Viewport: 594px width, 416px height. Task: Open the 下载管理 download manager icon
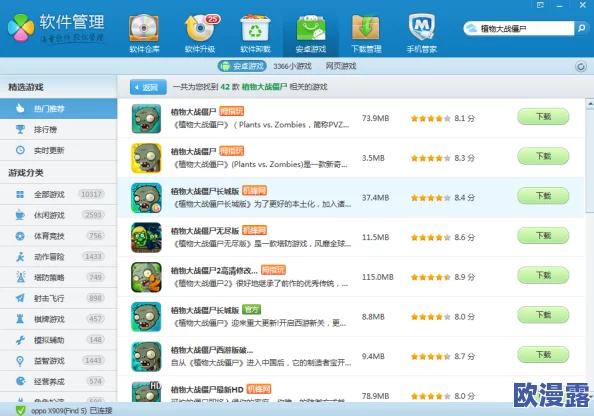point(366,33)
